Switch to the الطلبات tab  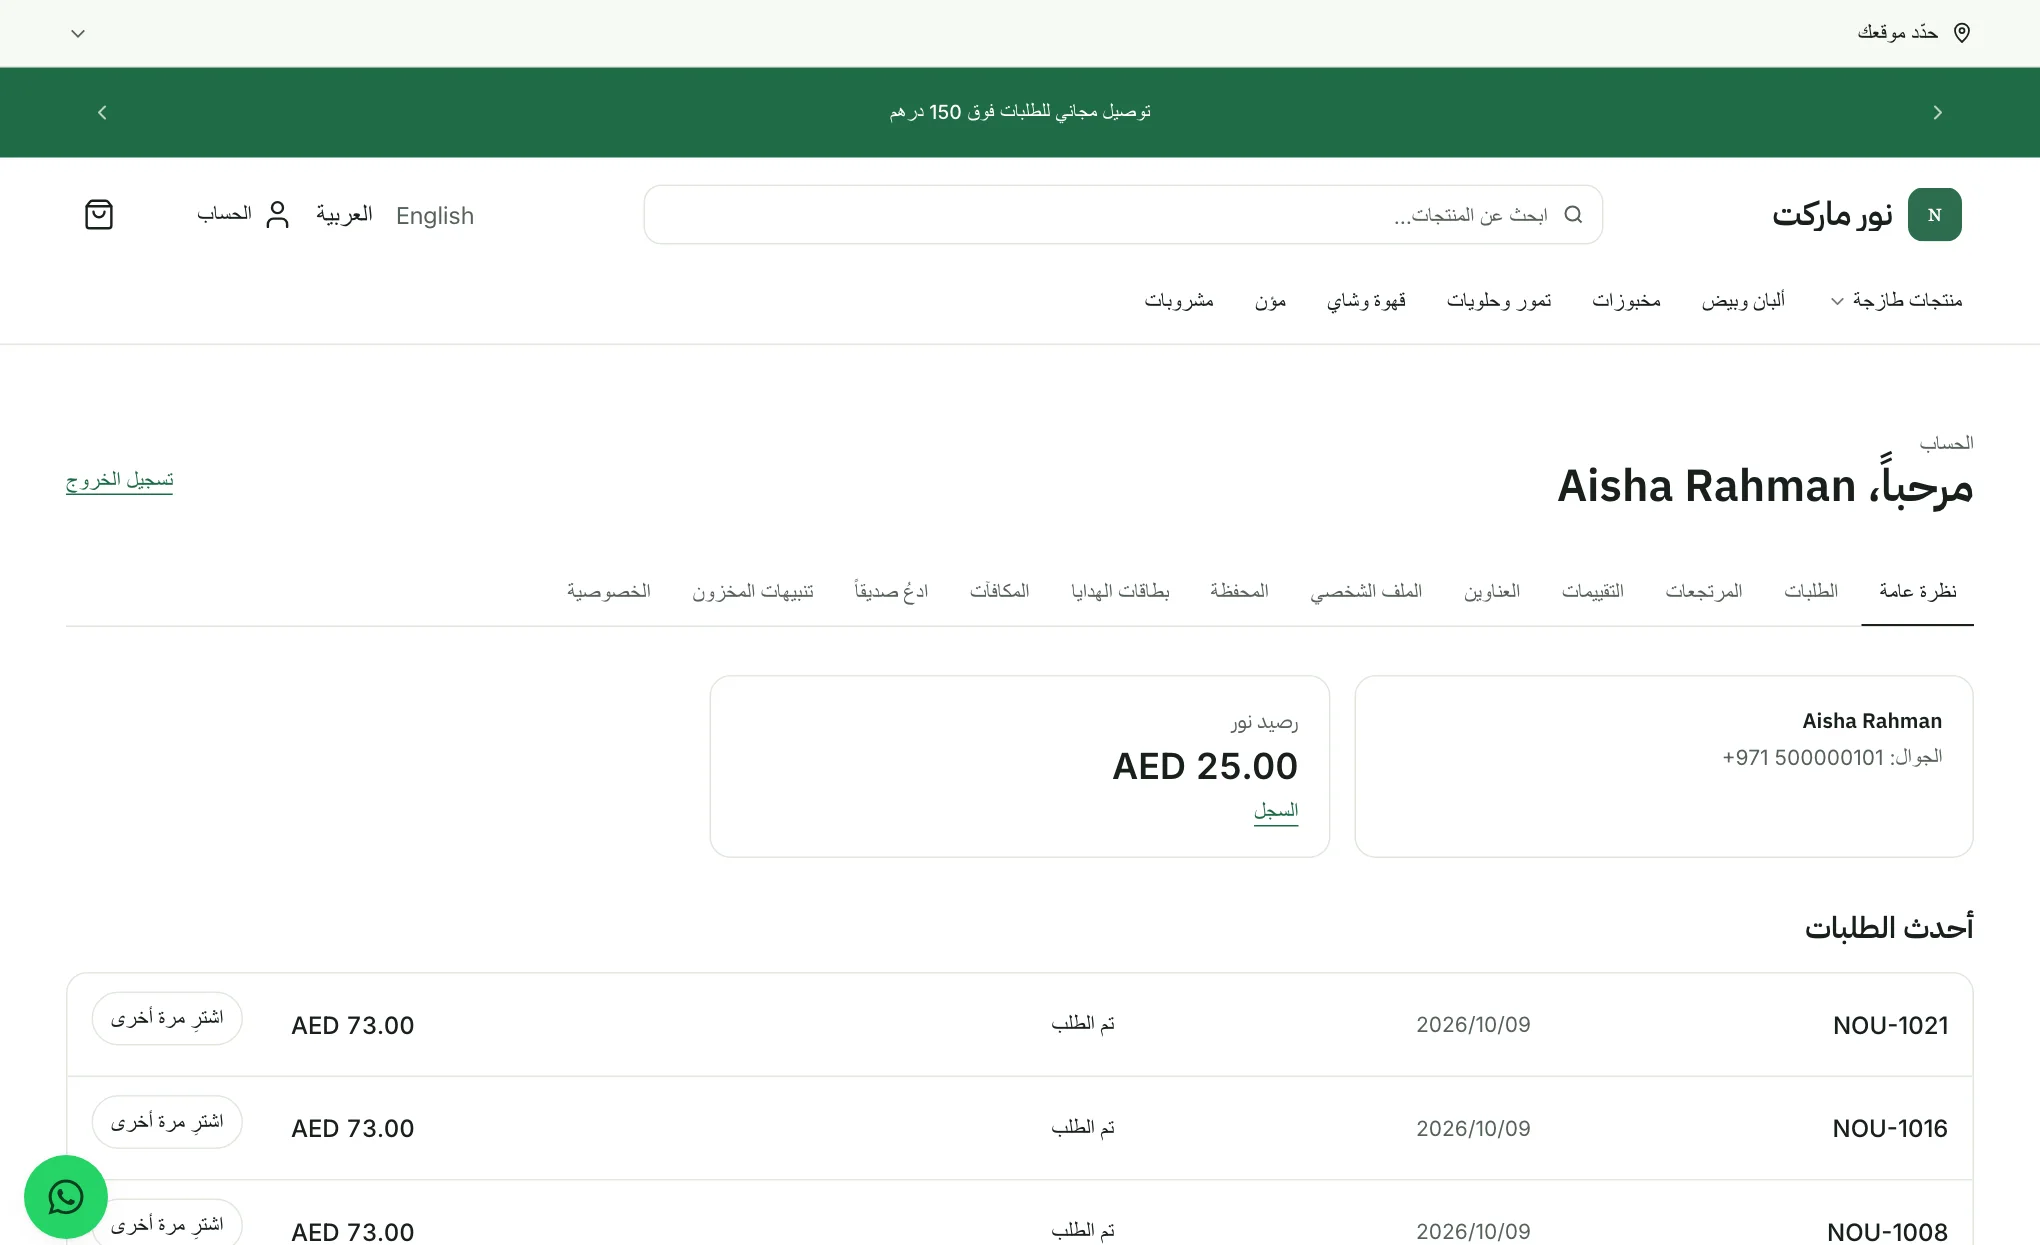click(x=1811, y=591)
